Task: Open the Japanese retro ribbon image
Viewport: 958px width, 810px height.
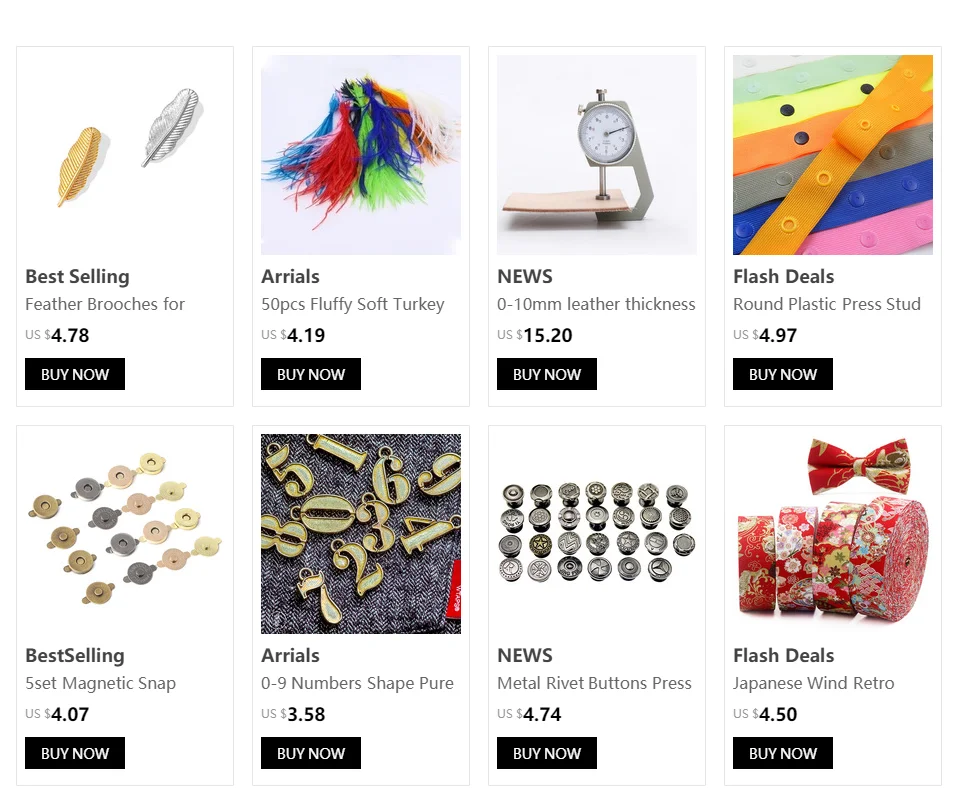Action: [x=833, y=534]
